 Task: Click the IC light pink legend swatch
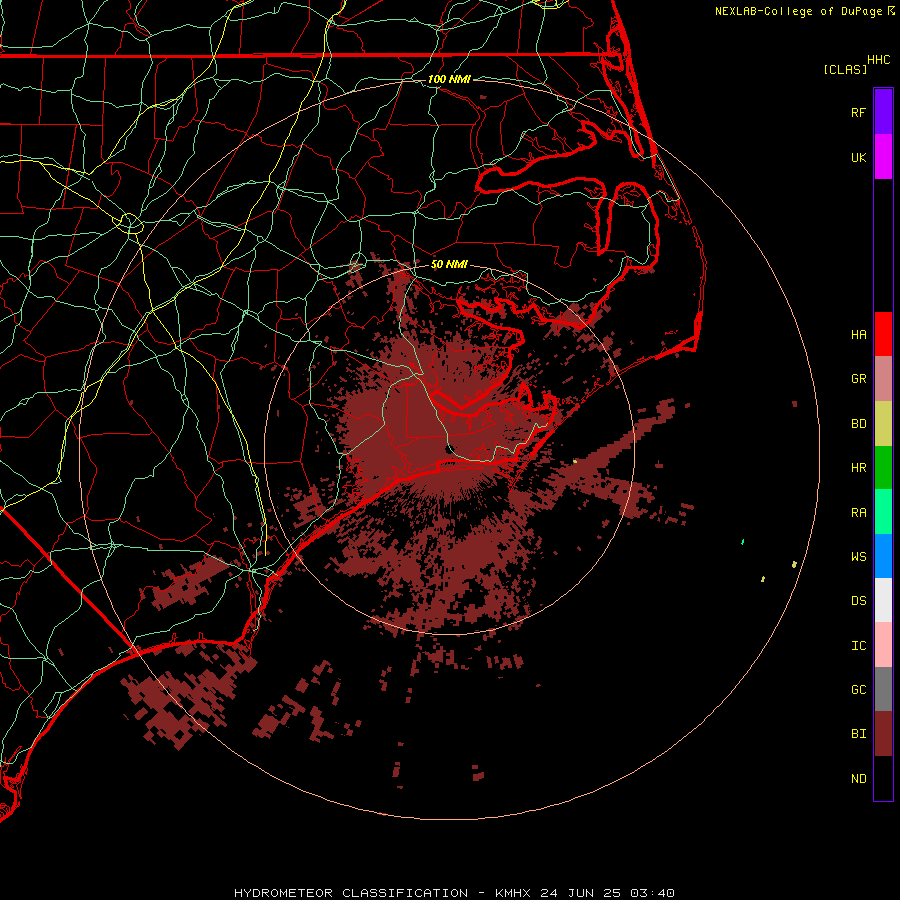tap(883, 645)
